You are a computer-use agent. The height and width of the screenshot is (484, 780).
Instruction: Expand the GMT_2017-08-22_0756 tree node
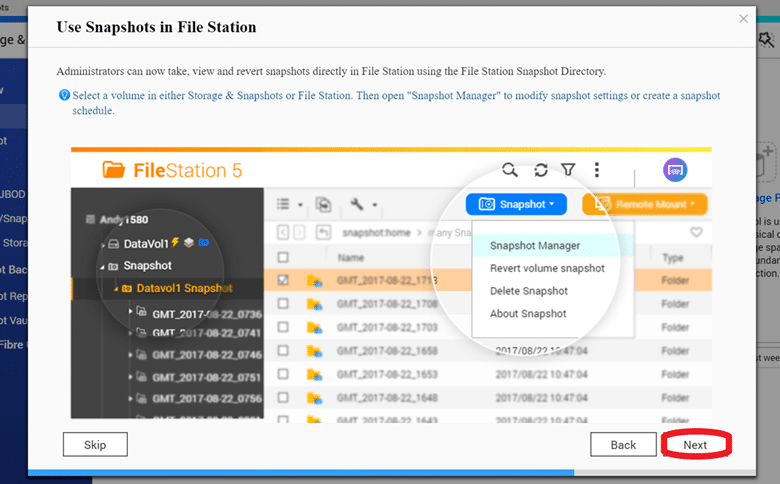point(130,398)
